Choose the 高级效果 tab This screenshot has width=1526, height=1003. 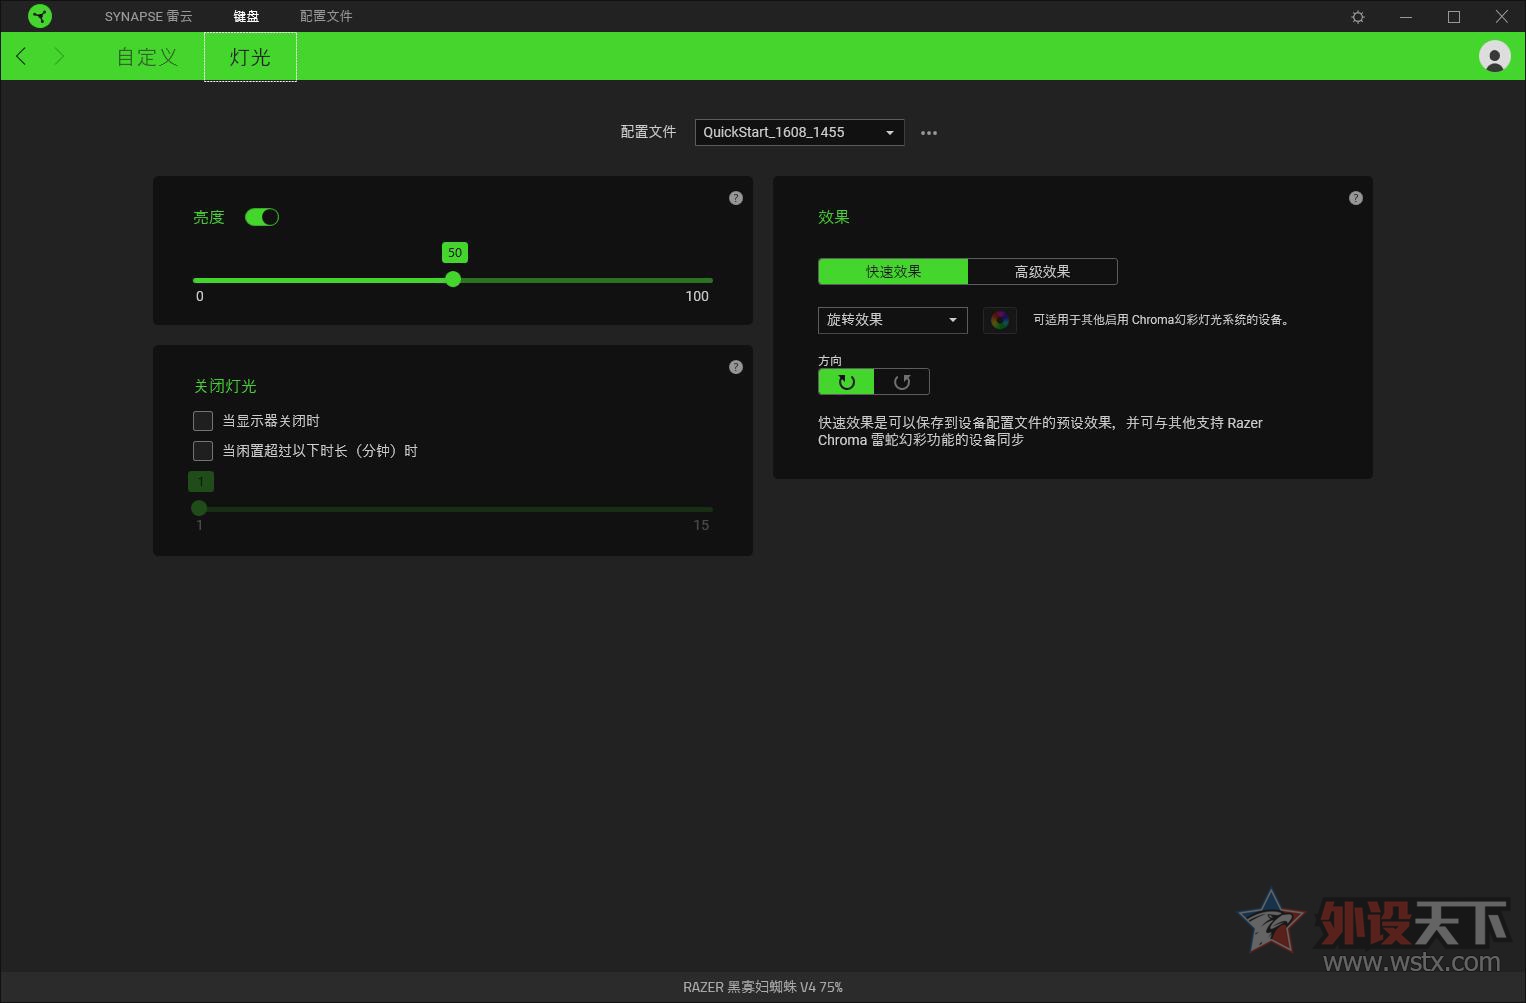click(1043, 272)
